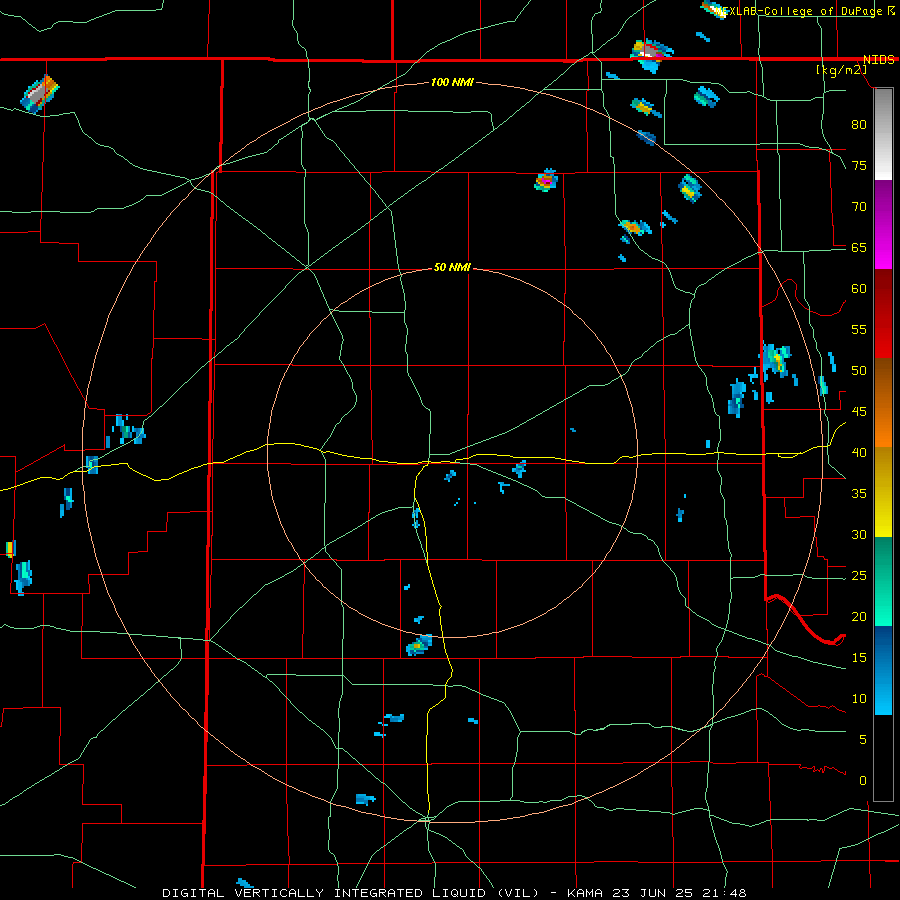Viewport: 900px width, 900px height.
Task: Click the 100 NMI range ring label
Action: tap(452, 83)
